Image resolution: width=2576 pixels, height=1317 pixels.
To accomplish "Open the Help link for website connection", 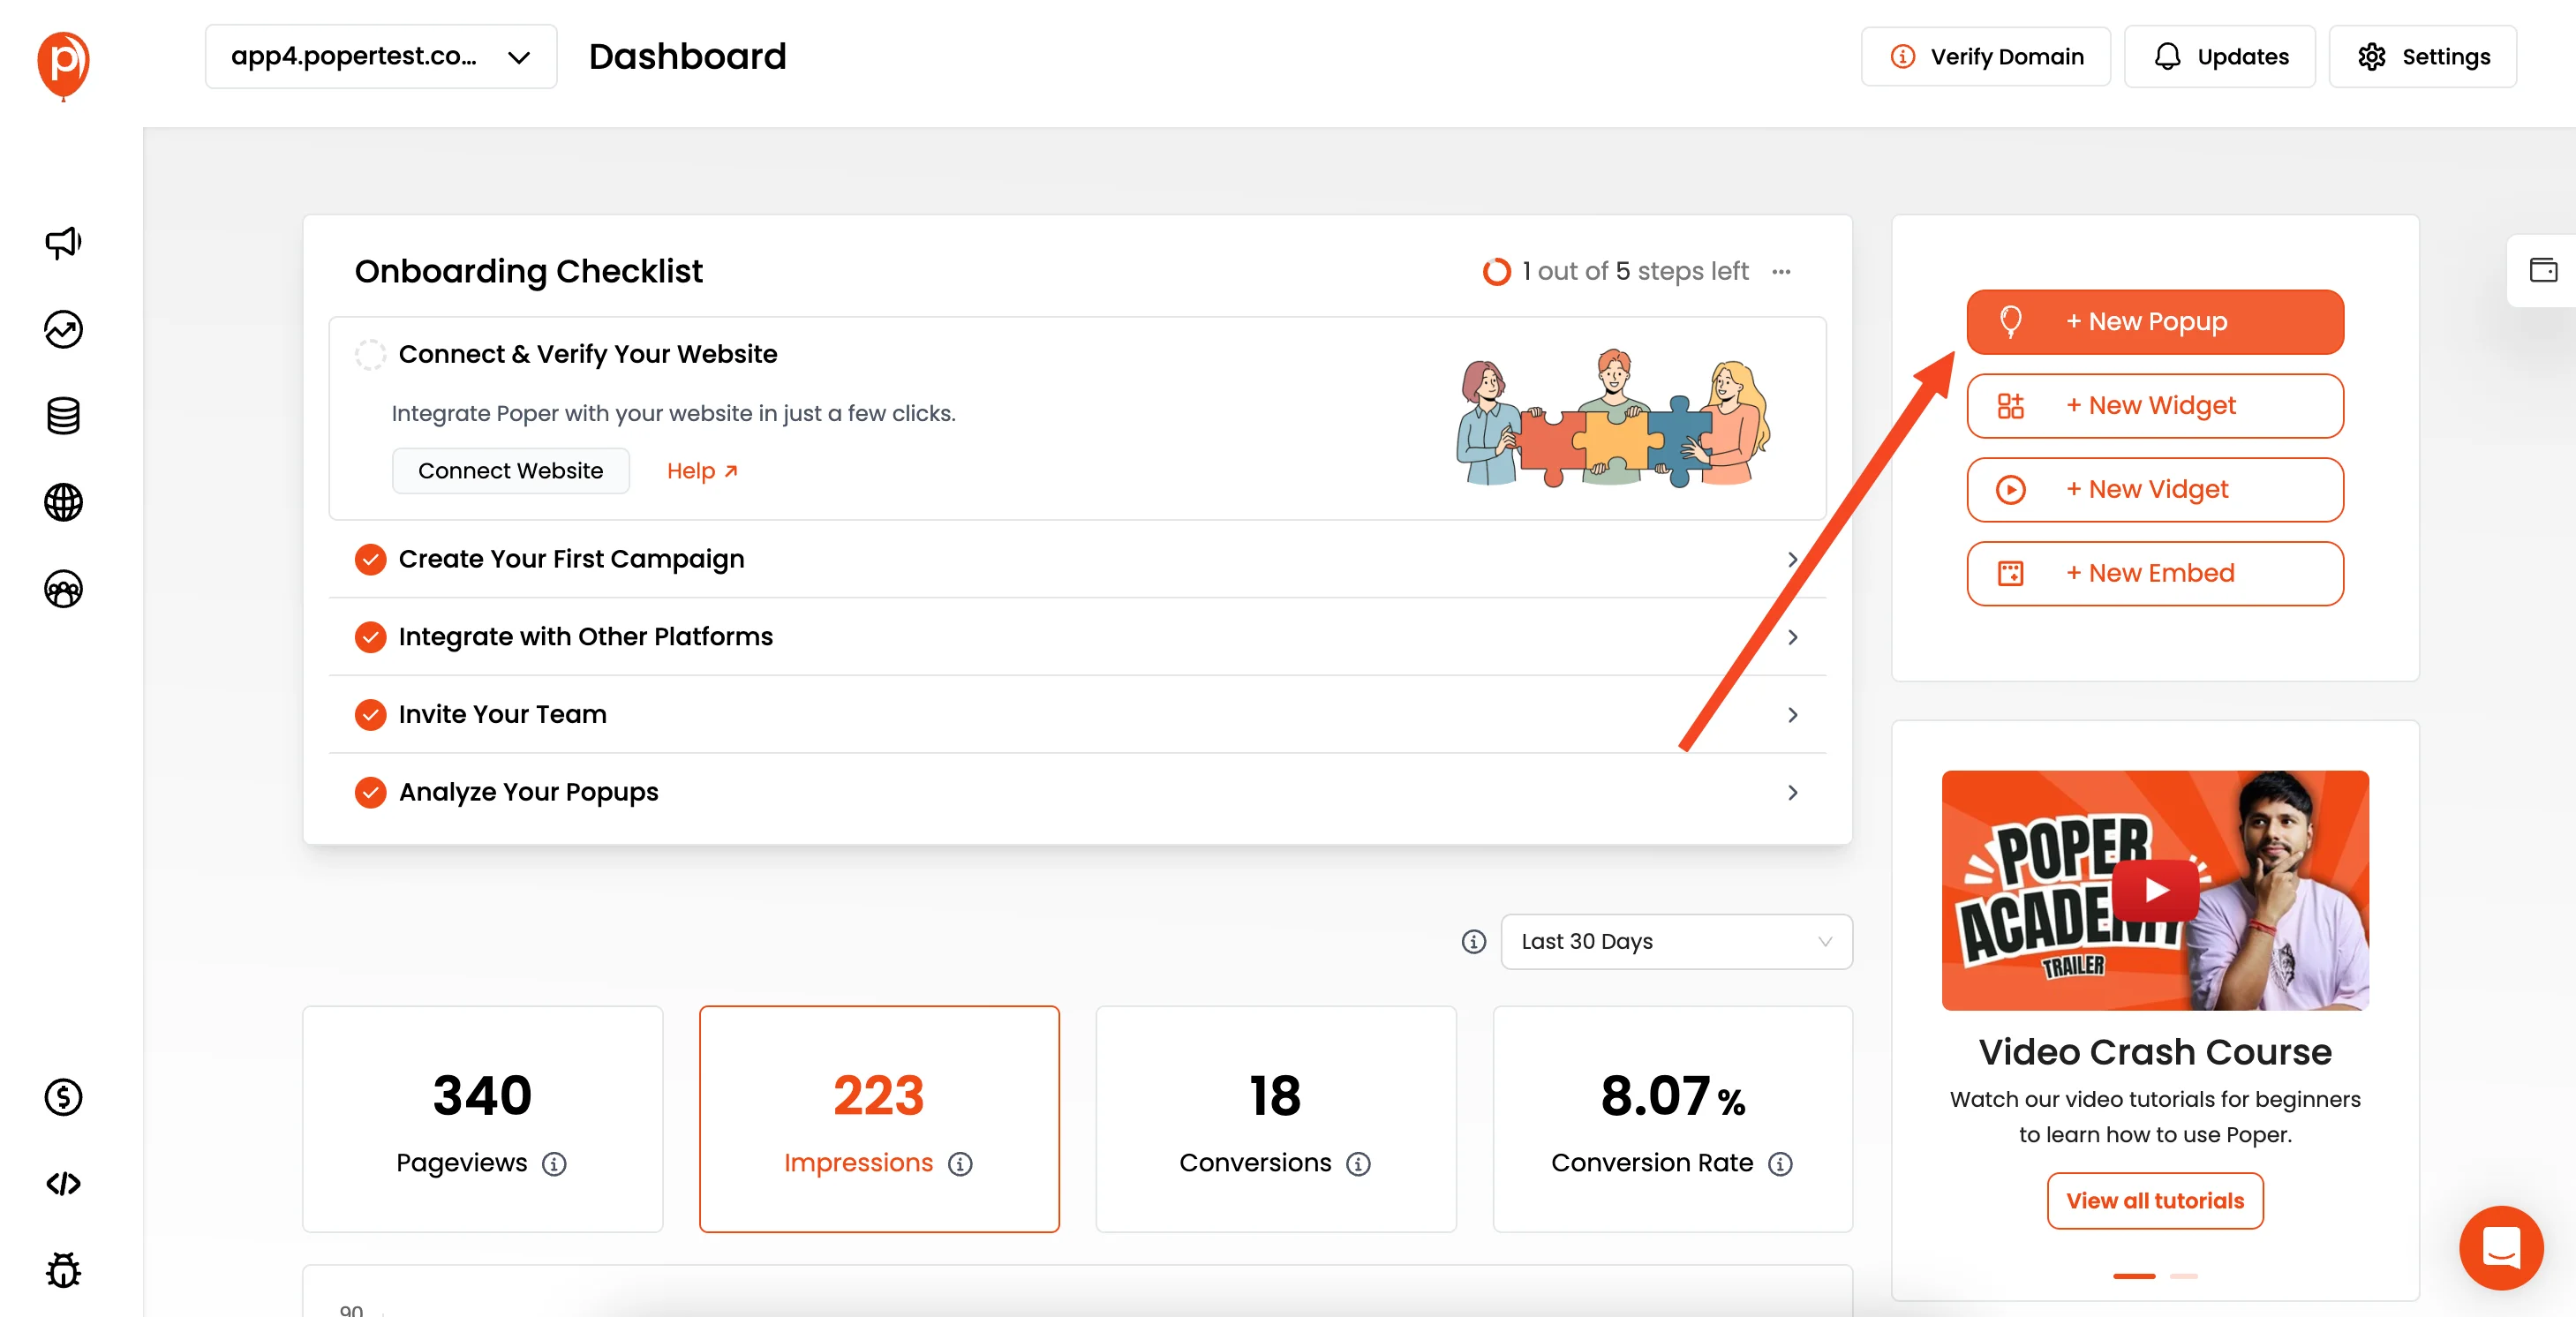I will click(x=702, y=470).
